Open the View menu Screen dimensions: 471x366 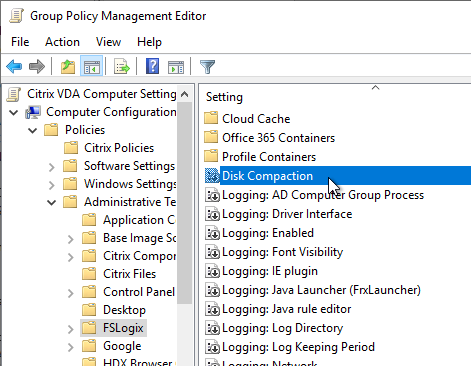point(108,42)
